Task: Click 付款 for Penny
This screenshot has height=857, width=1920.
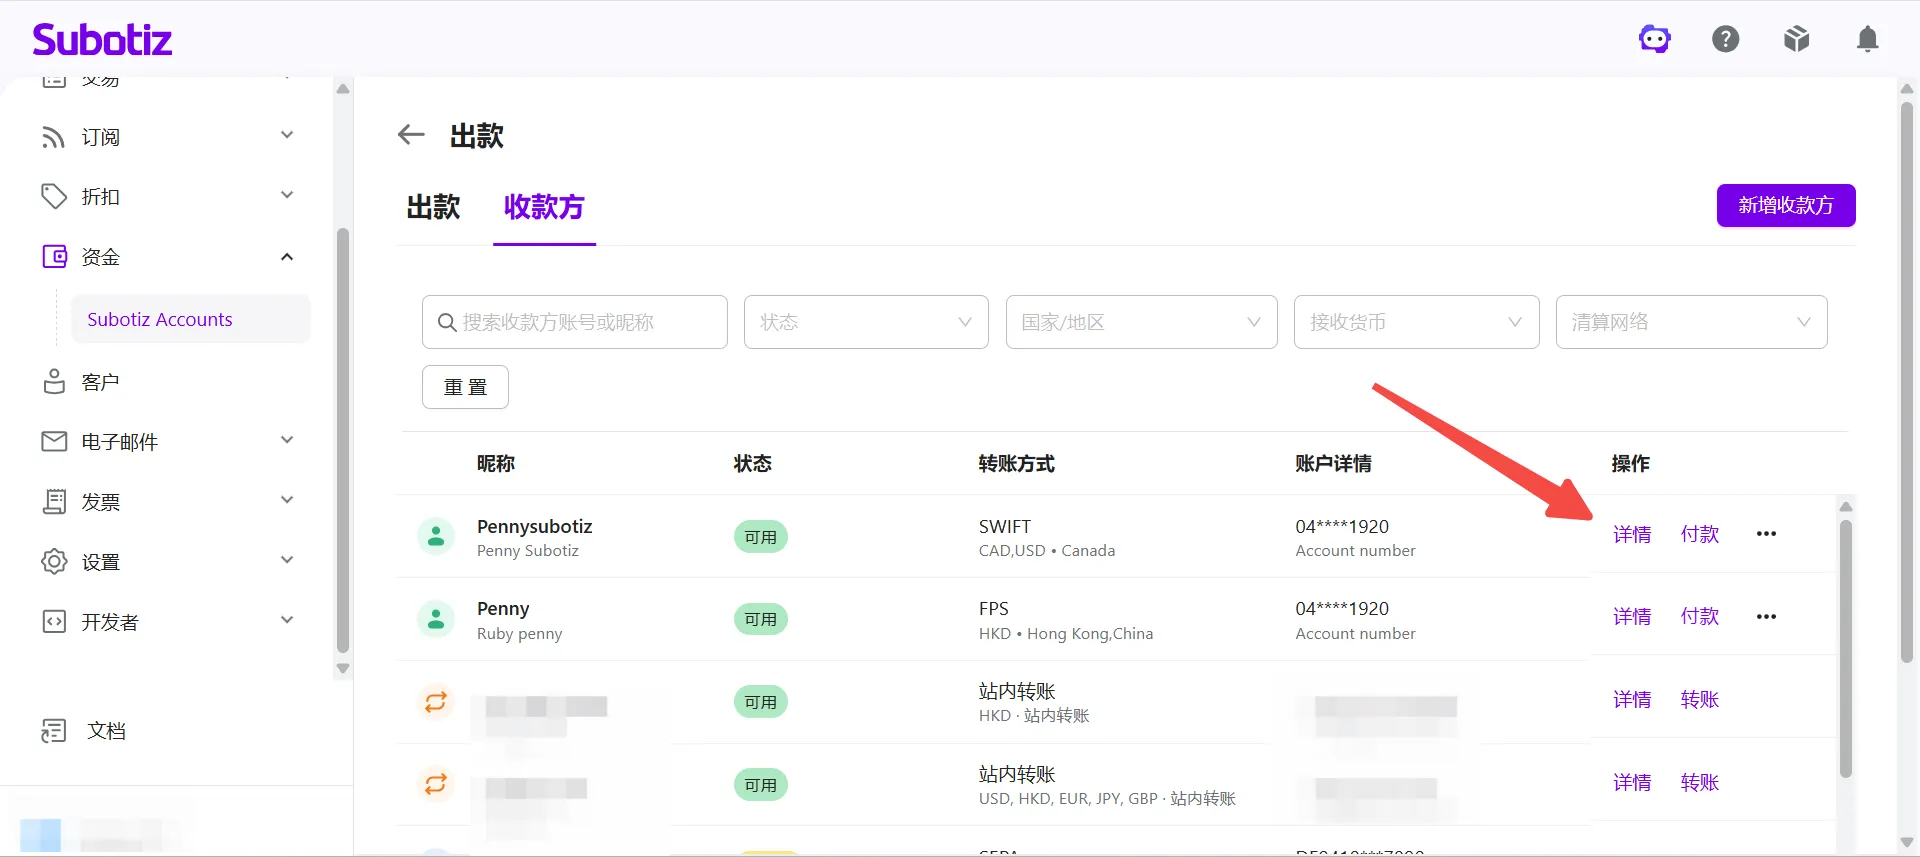Action: pyautogui.click(x=1700, y=616)
